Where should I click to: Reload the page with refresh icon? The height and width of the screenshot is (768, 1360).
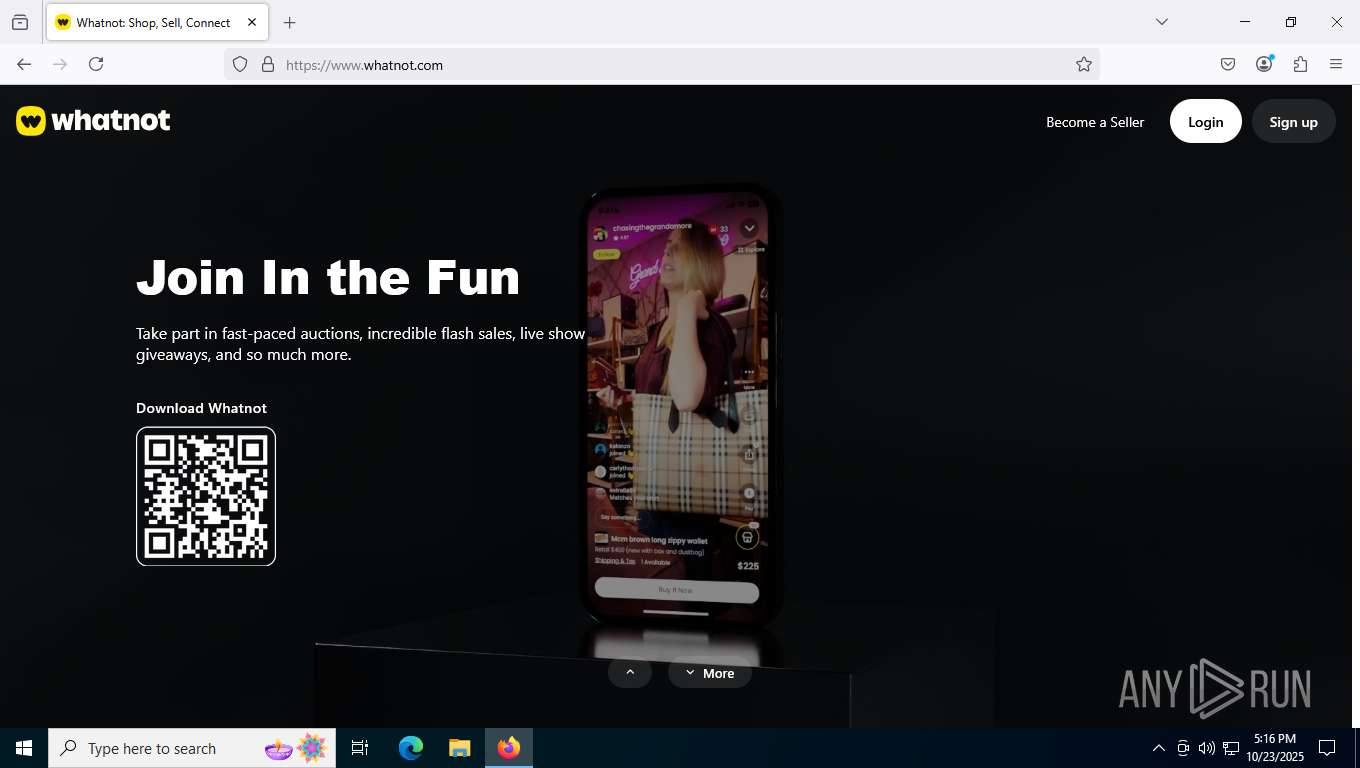click(96, 64)
